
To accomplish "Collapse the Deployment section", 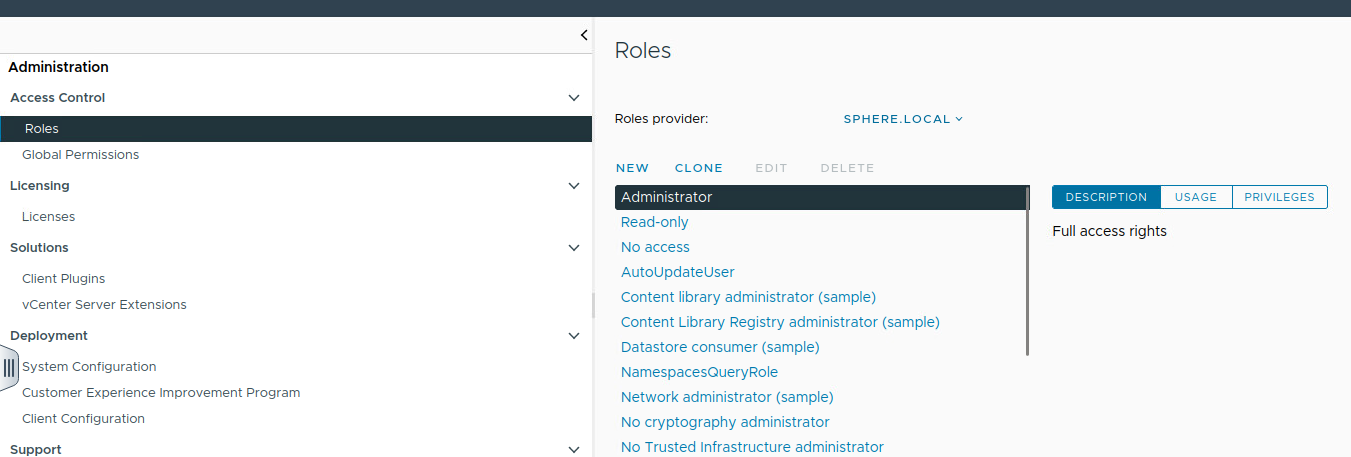I will coord(573,336).
